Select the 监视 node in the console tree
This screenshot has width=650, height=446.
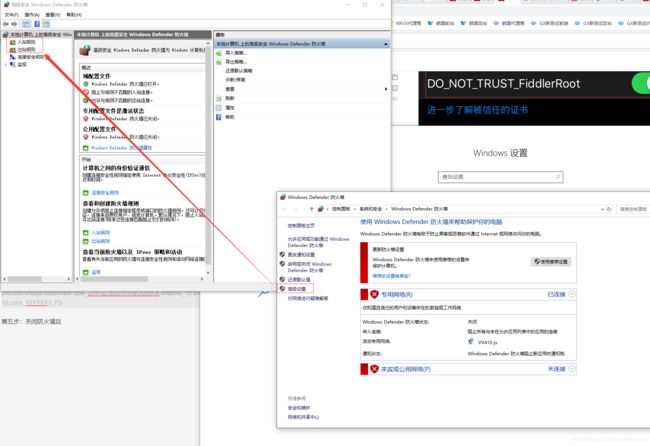[x=22, y=64]
